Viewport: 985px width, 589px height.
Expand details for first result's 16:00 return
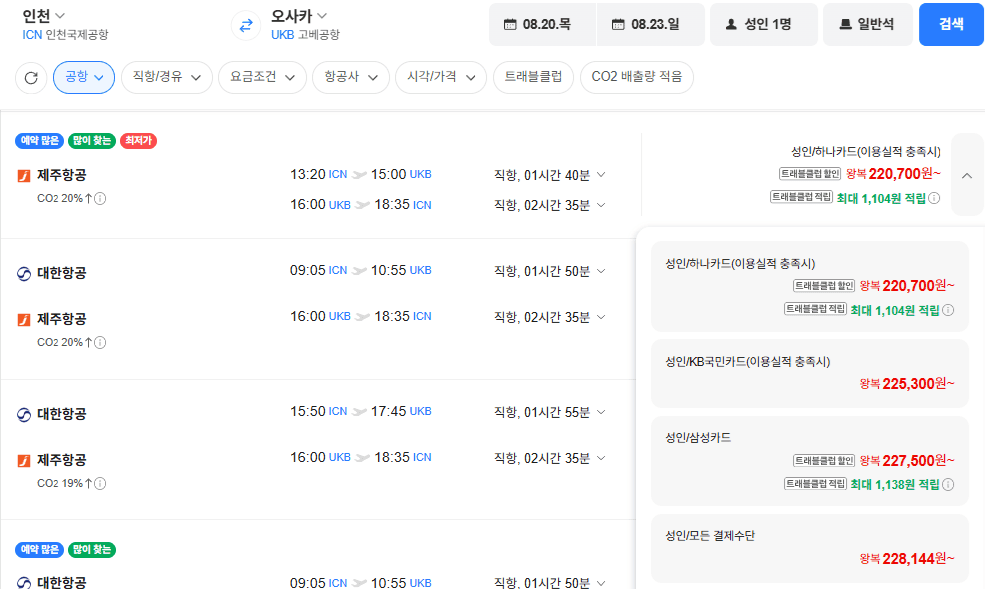tap(601, 205)
